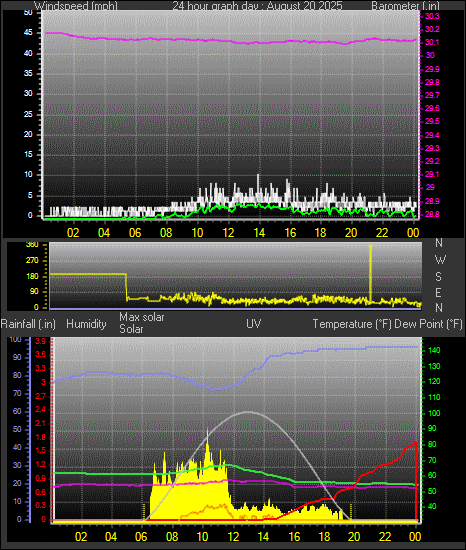Click the 360 degree spike in wind direction
Screen dimensions: 466x550
370,274
